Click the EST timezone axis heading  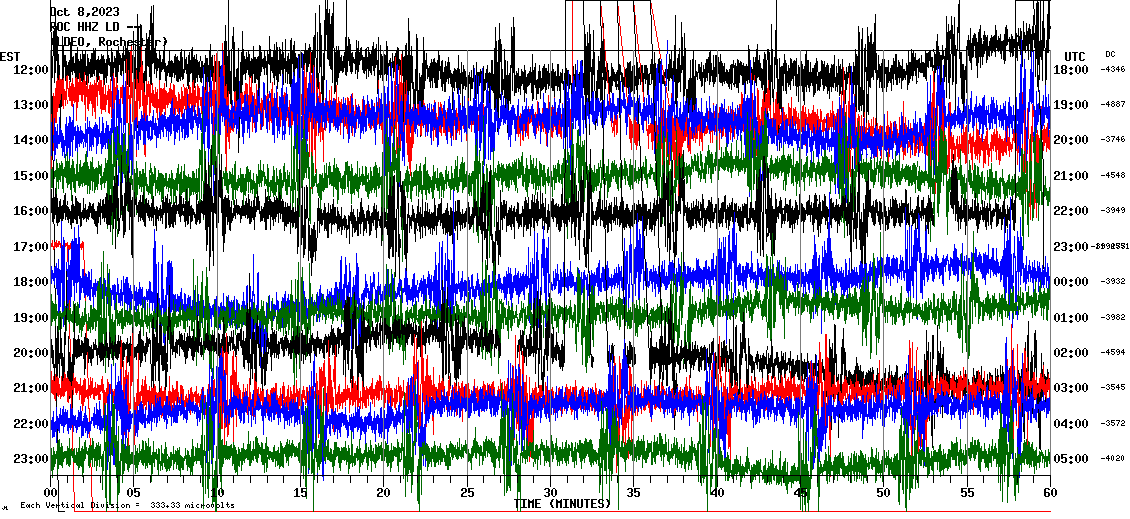[10, 56]
